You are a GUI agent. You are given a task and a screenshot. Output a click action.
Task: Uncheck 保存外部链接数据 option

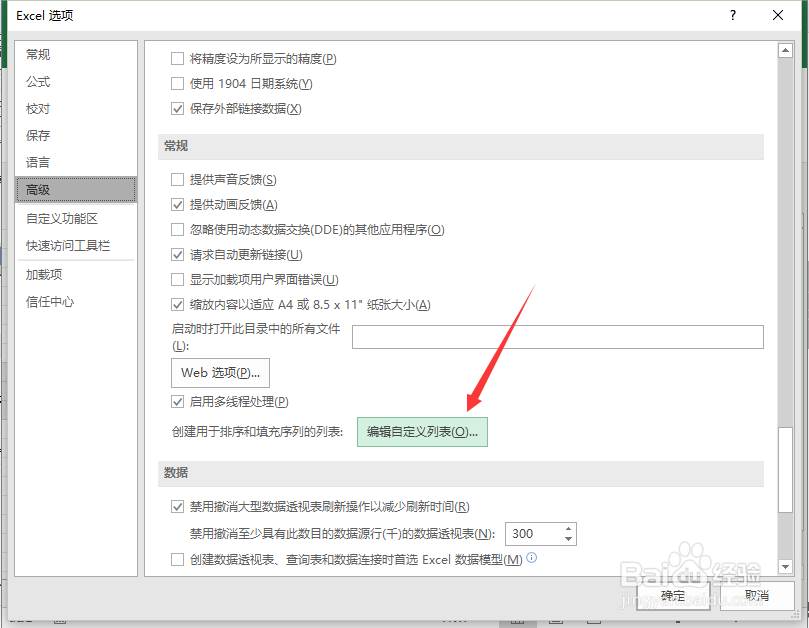pos(177,109)
